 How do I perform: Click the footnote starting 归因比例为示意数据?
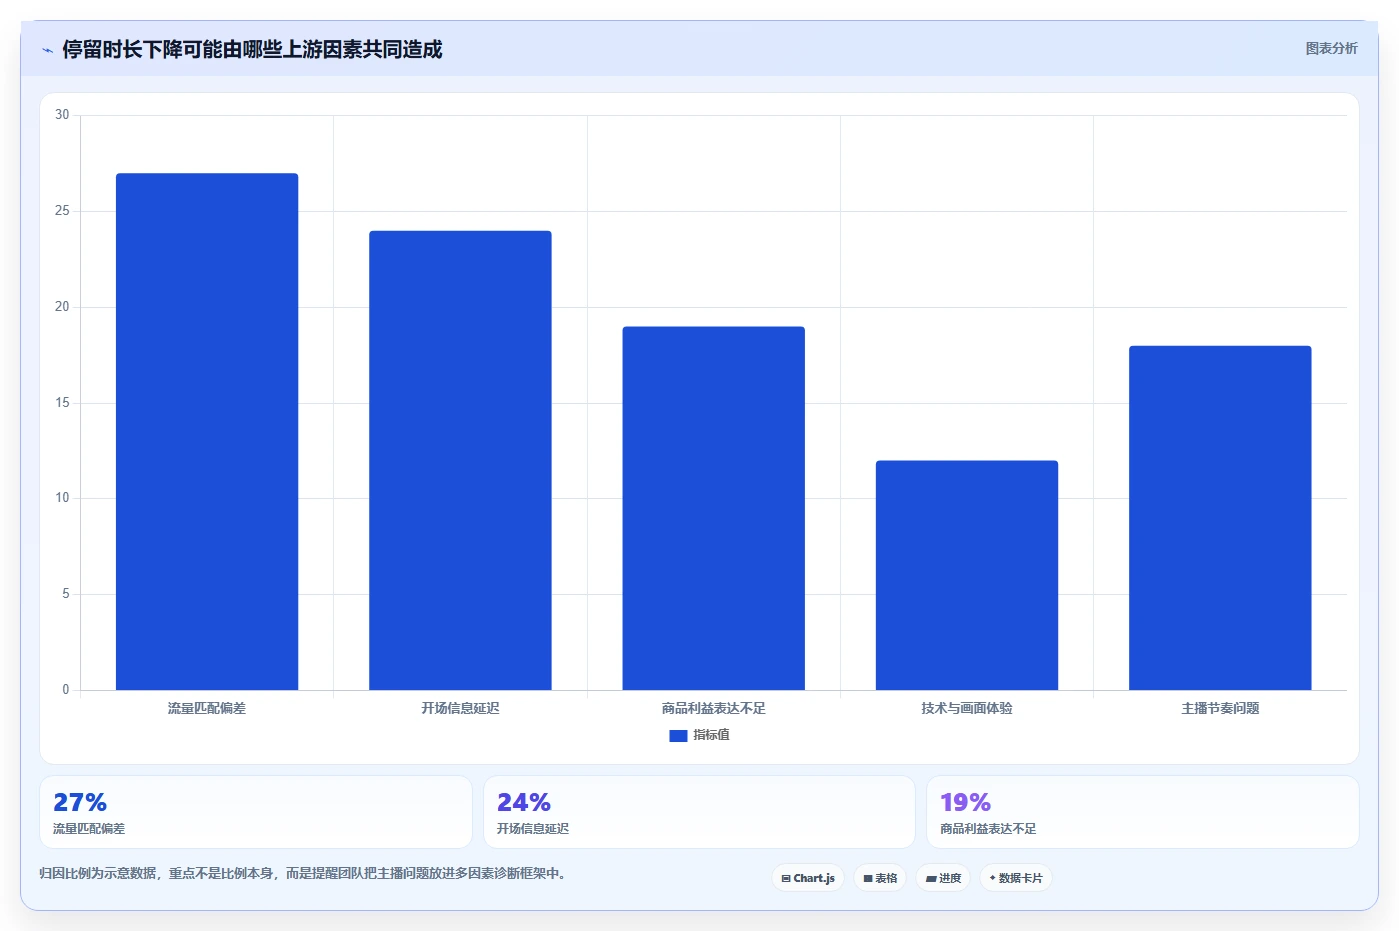[305, 873]
